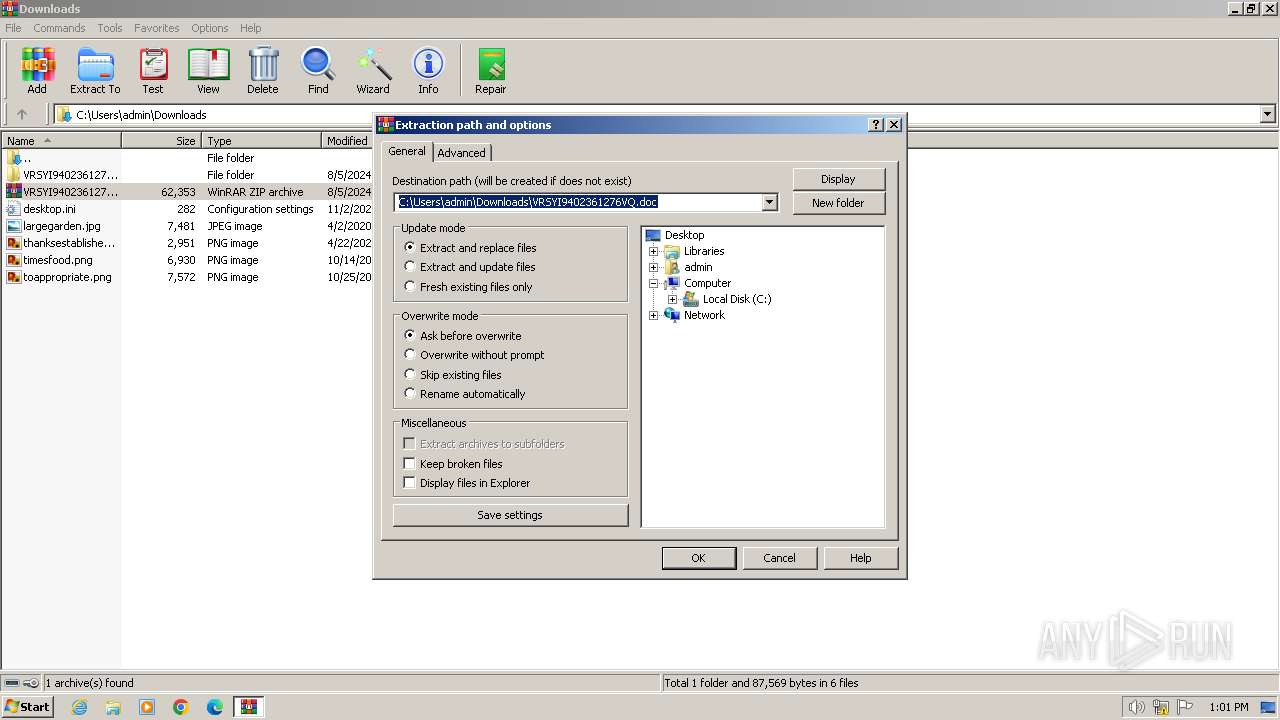Click the Start button
Screen dimensions: 1280x720
(x=27, y=707)
